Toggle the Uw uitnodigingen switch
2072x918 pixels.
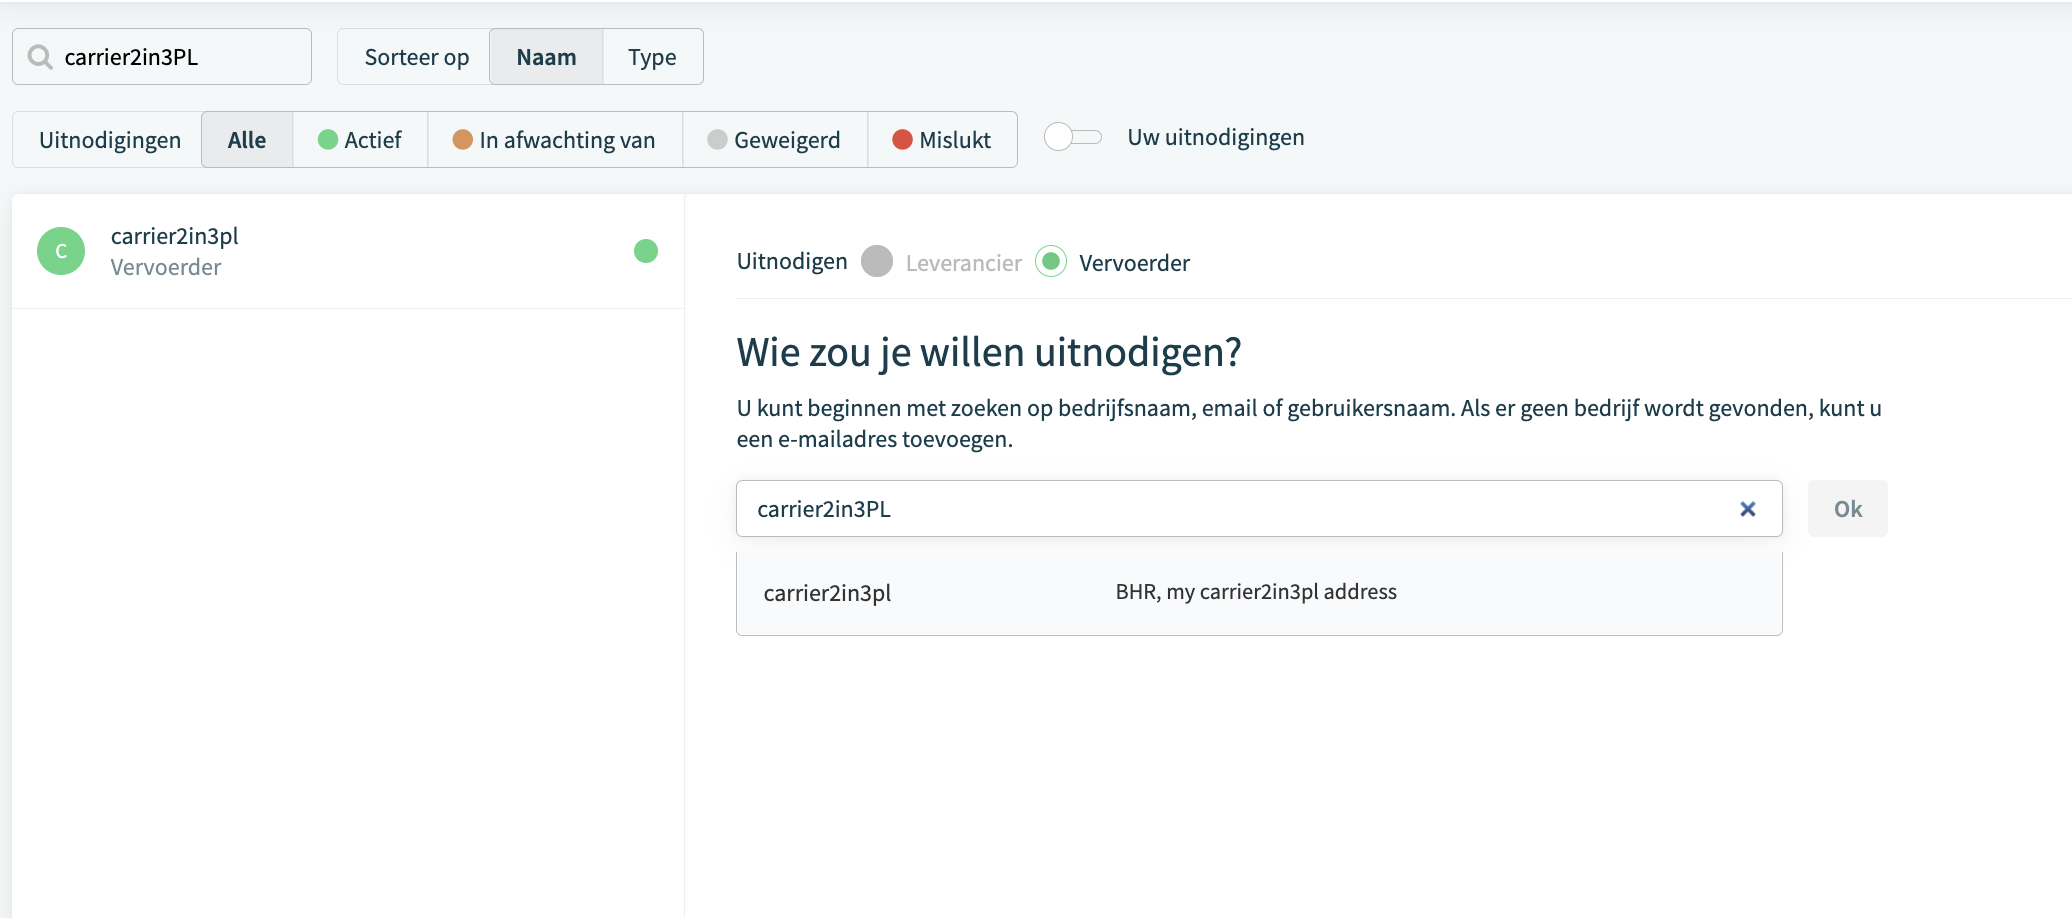[x=1073, y=137]
